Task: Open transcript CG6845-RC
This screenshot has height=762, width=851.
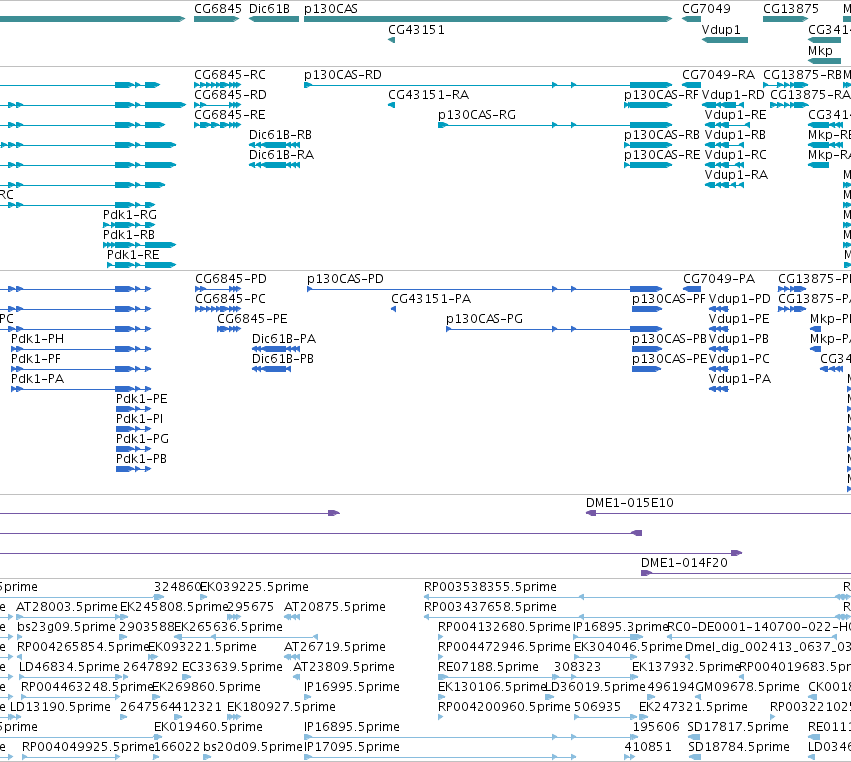Action: click(230, 75)
